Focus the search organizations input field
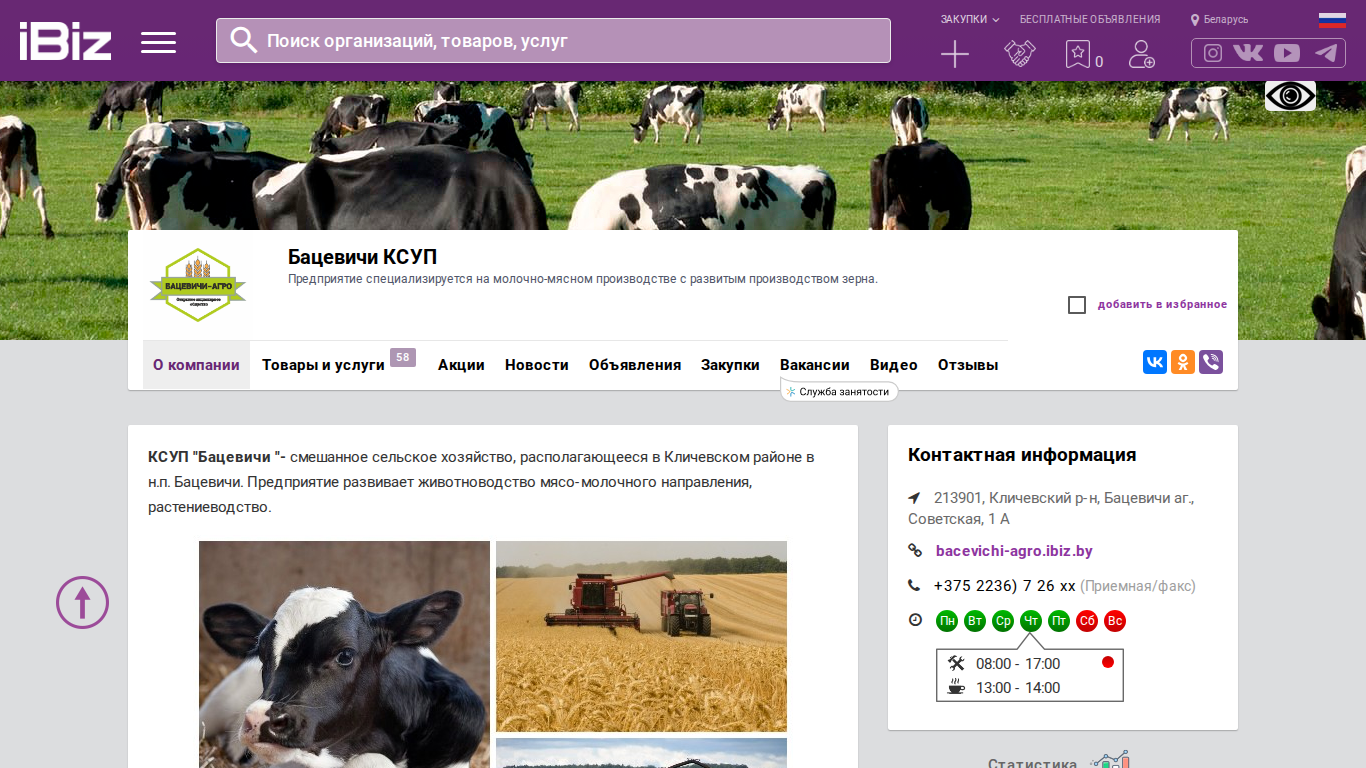1366x768 pixels. tap(553, 41)
